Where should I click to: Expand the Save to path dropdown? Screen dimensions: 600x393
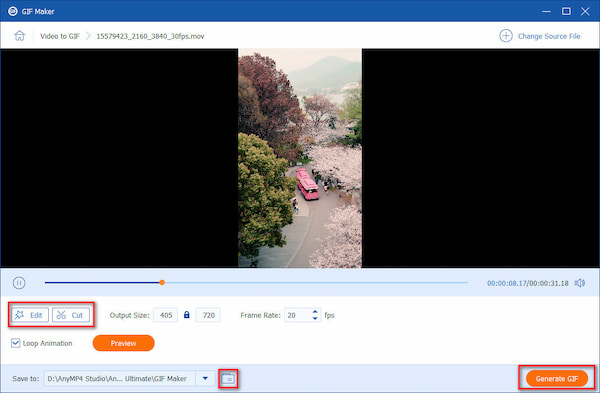[x=205, y=378]
